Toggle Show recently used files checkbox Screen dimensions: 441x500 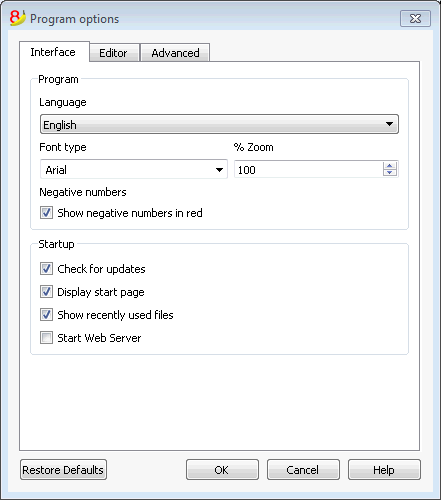[x=46, y=314]
